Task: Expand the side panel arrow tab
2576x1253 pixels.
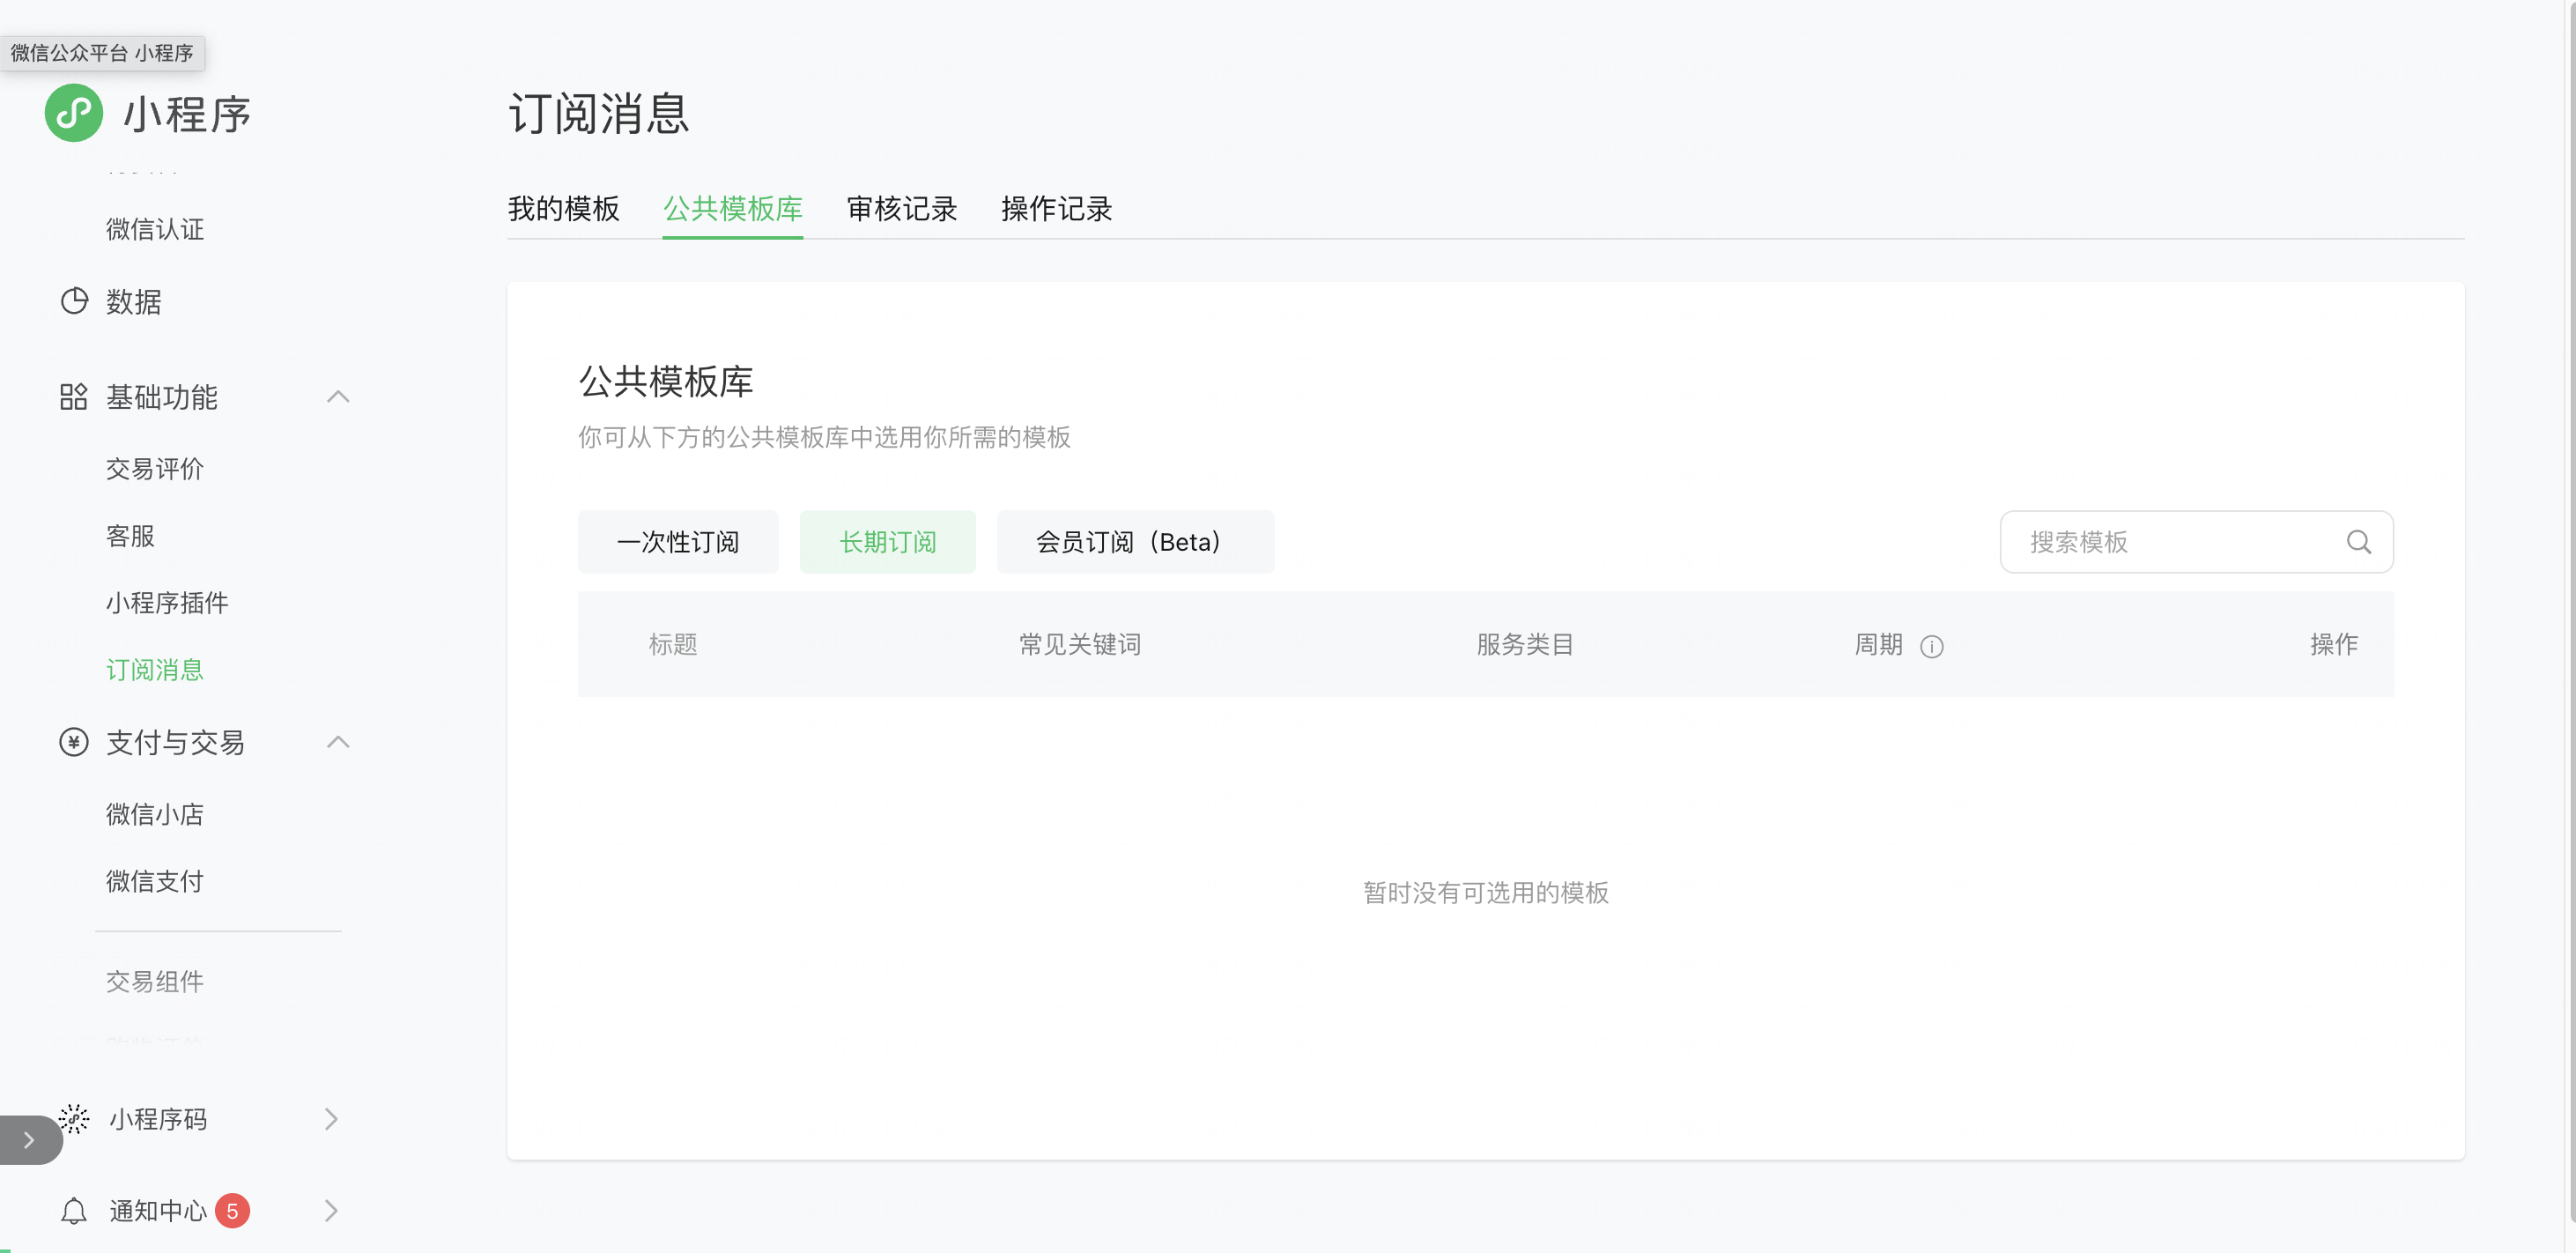Action: (28, 1139)
